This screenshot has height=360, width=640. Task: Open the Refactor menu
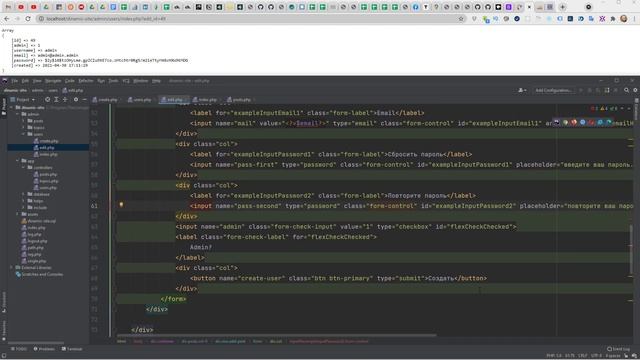[x=86, y=81]
